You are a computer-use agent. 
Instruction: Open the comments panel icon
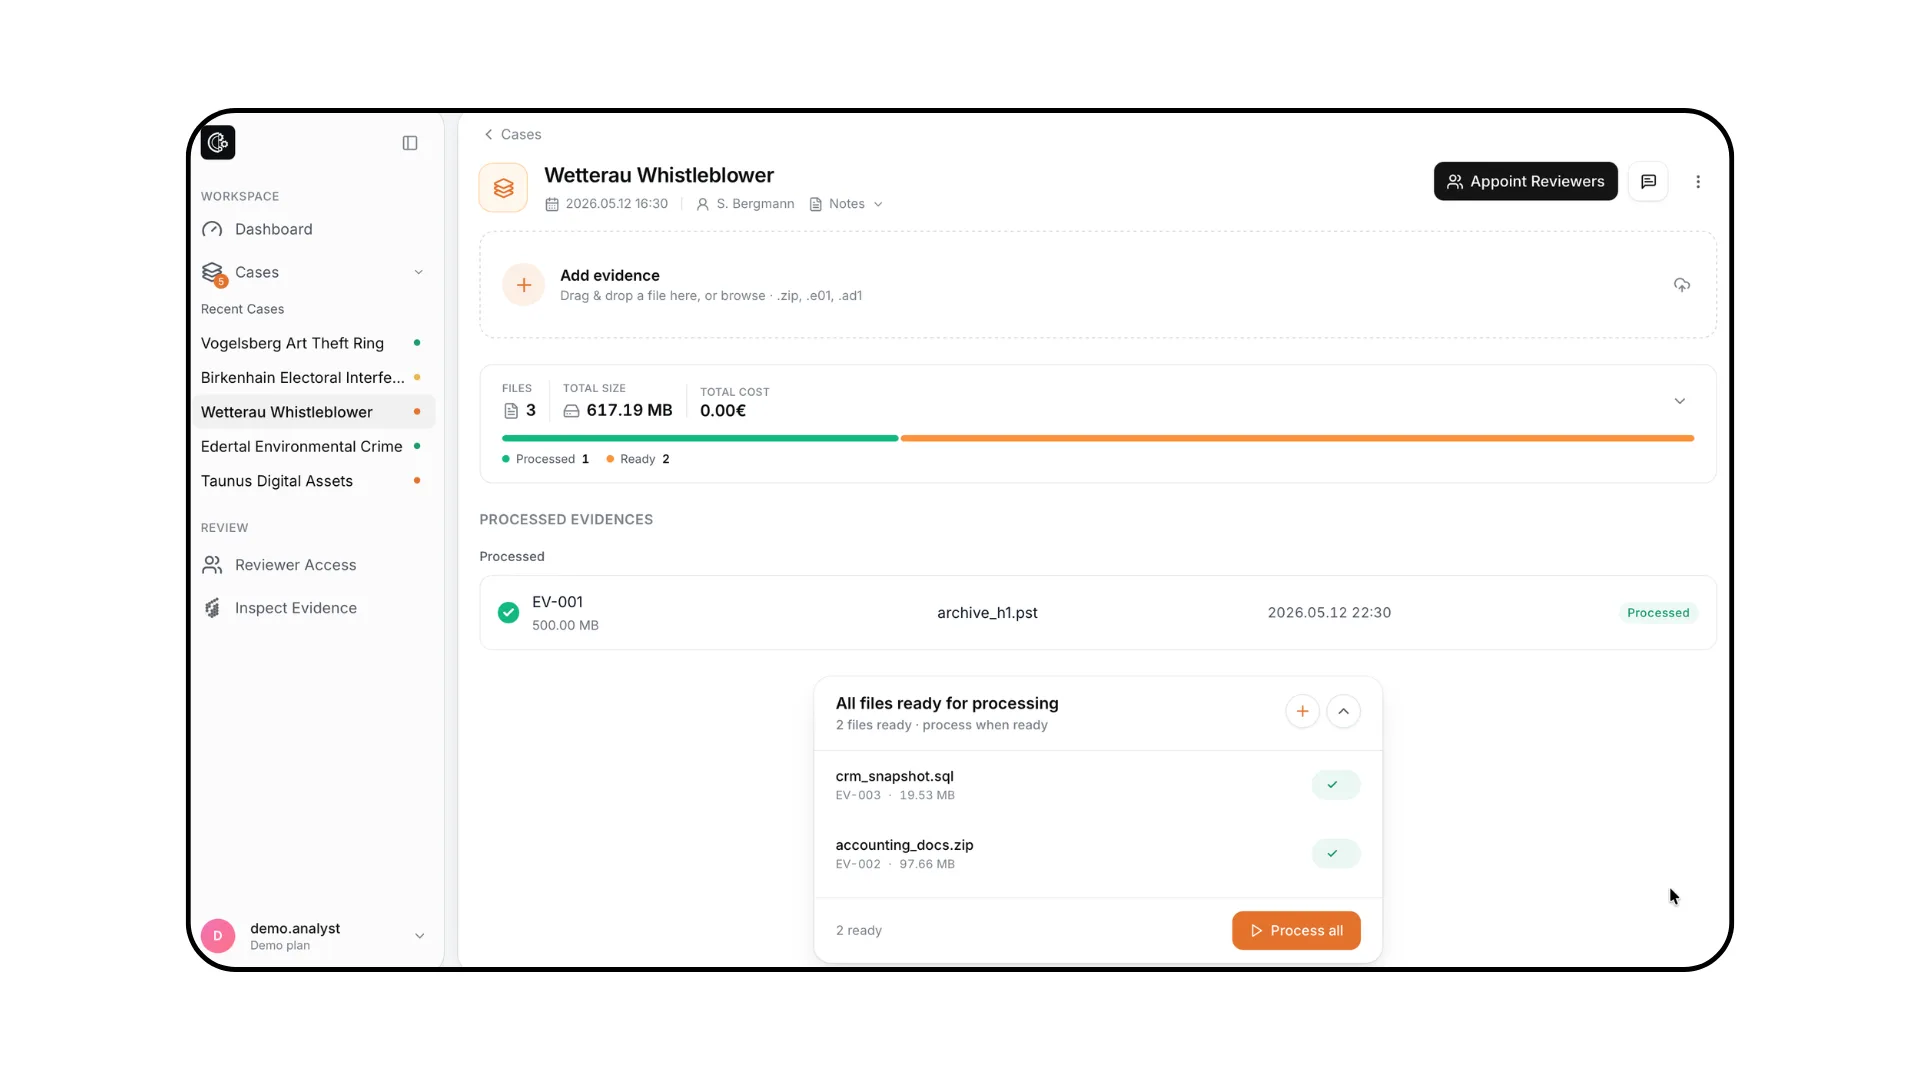(1648, 181)
